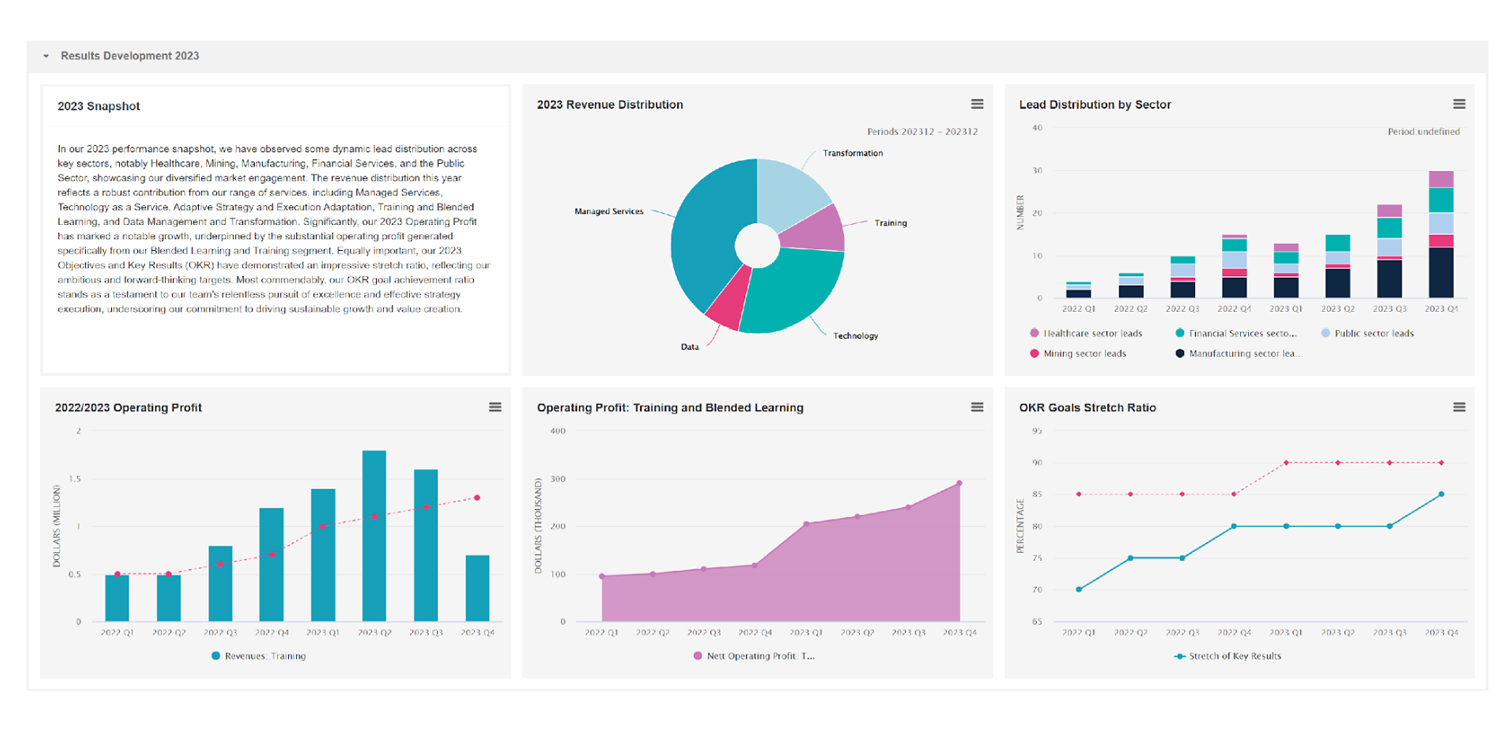The height and width of the screenshot is (735, 1509).
Task: Open the 2022/2023 Operating Profit chart menu
Action: (x=495, y=407)
